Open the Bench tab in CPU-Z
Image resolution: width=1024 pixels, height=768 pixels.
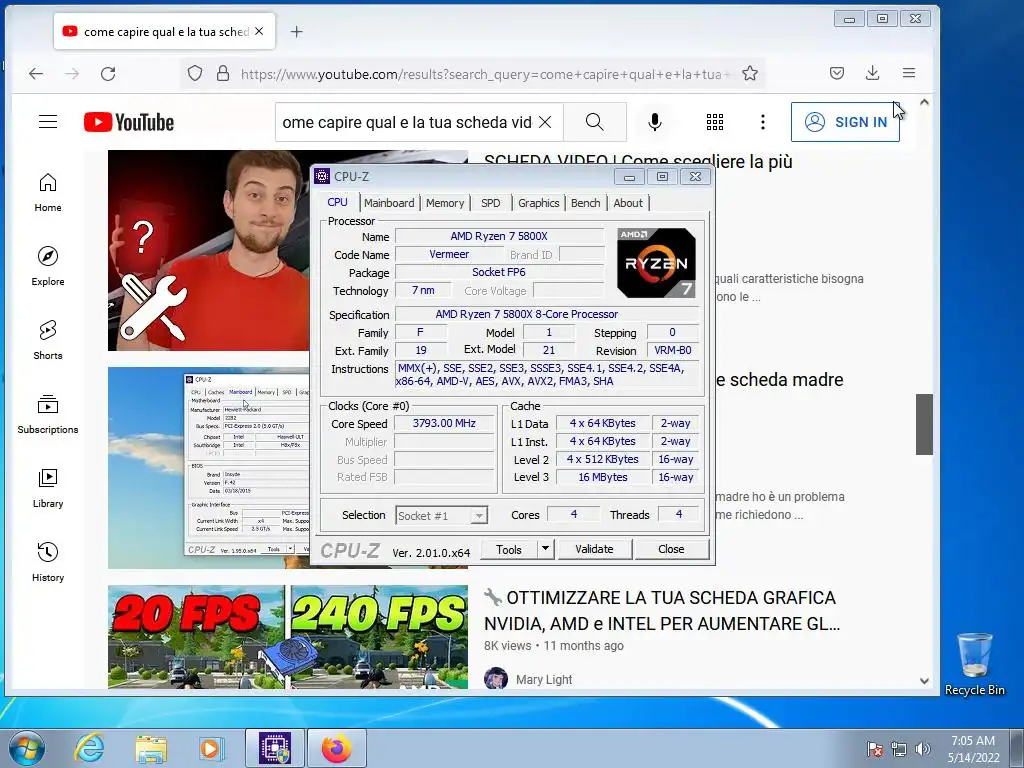click(585, 203)
